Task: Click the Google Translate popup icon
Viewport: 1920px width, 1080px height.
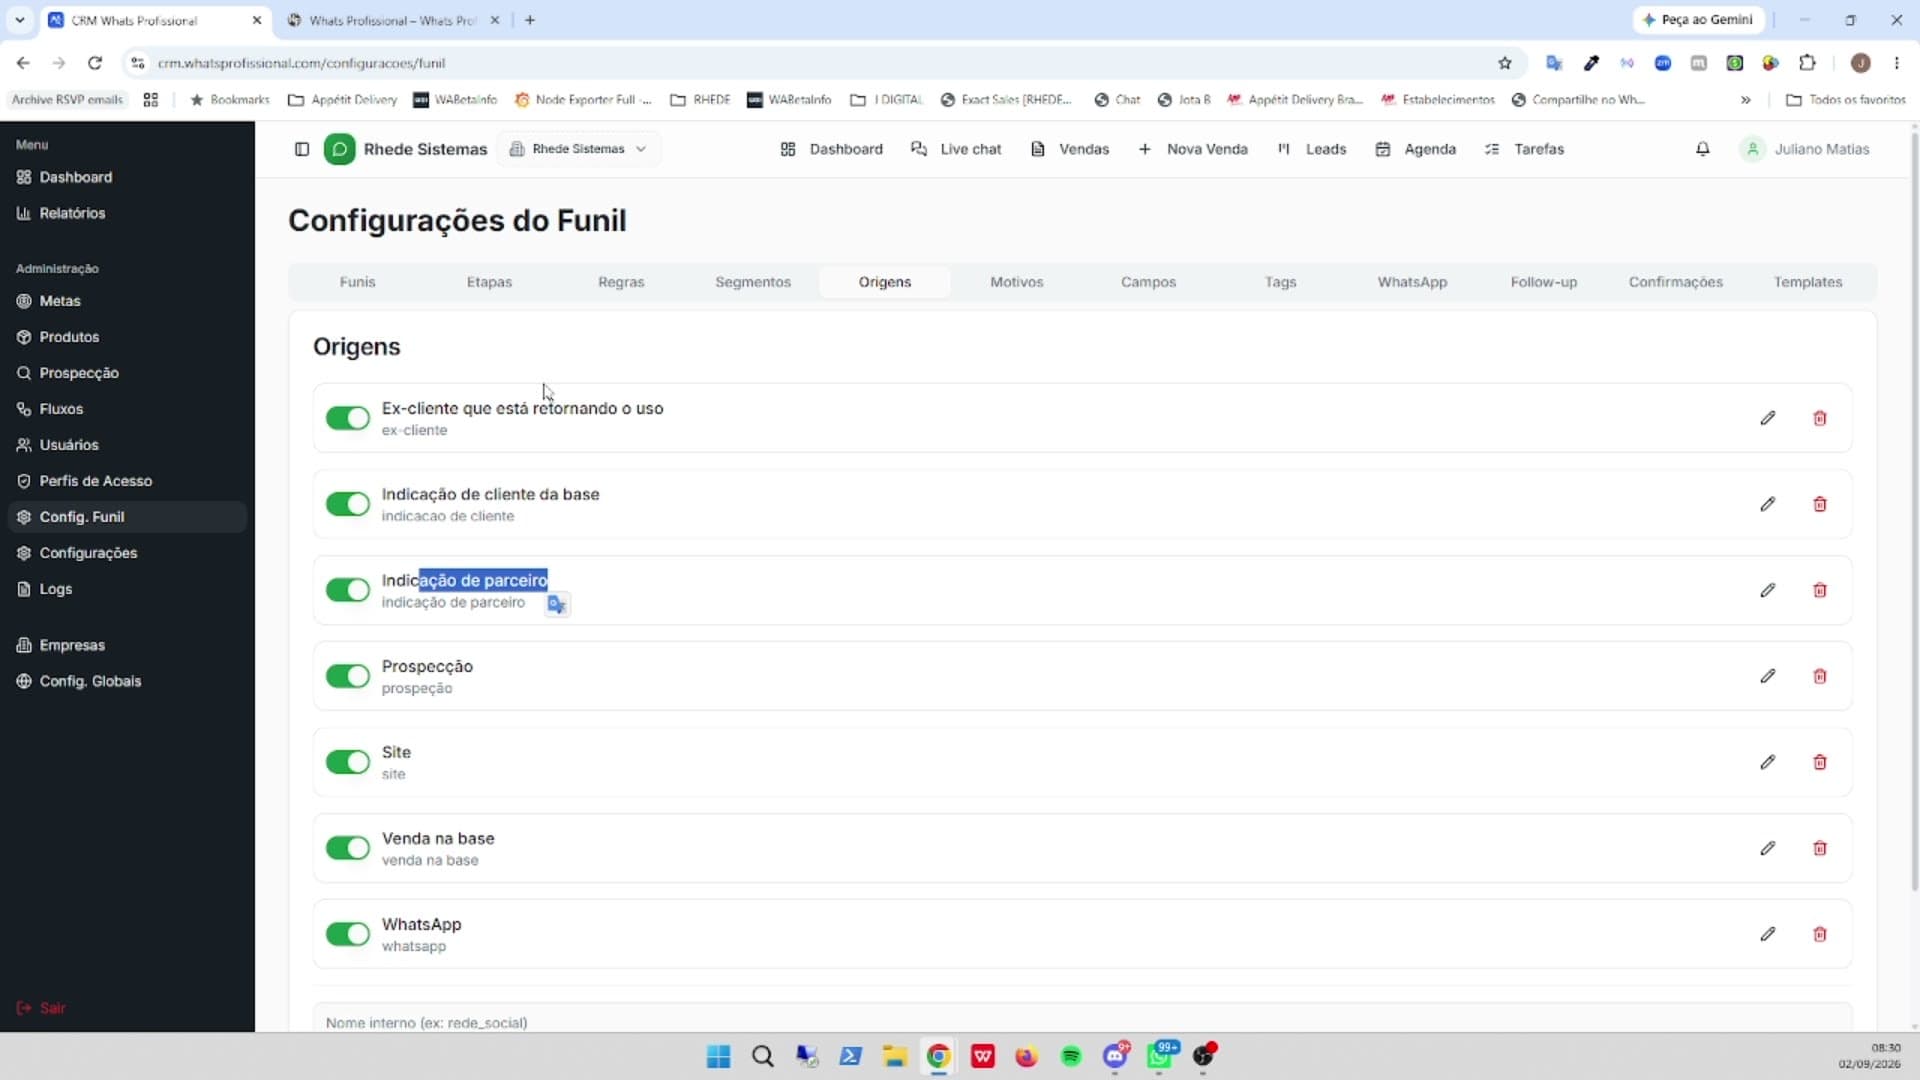Action: 557,604
